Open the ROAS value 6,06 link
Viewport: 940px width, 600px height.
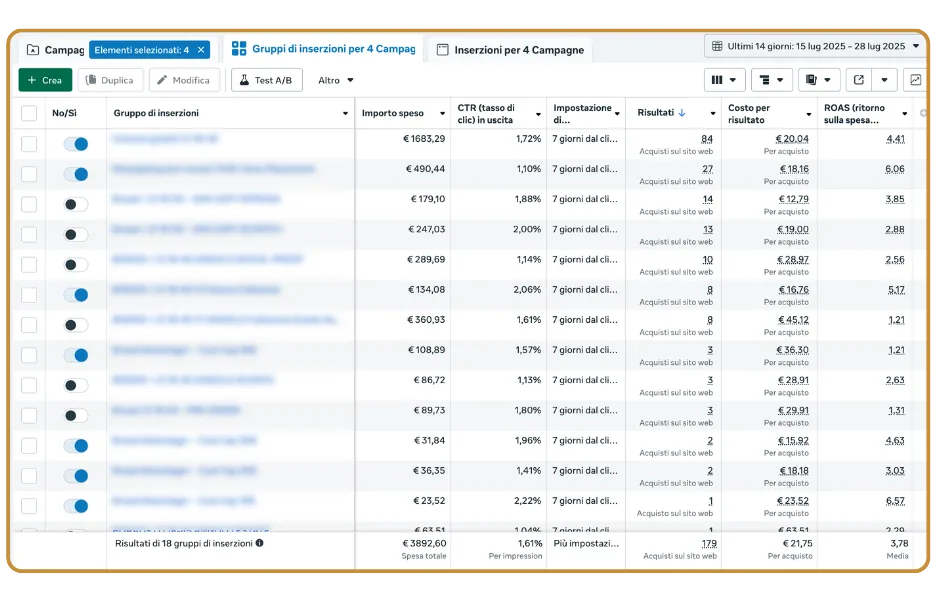[894, 168]
